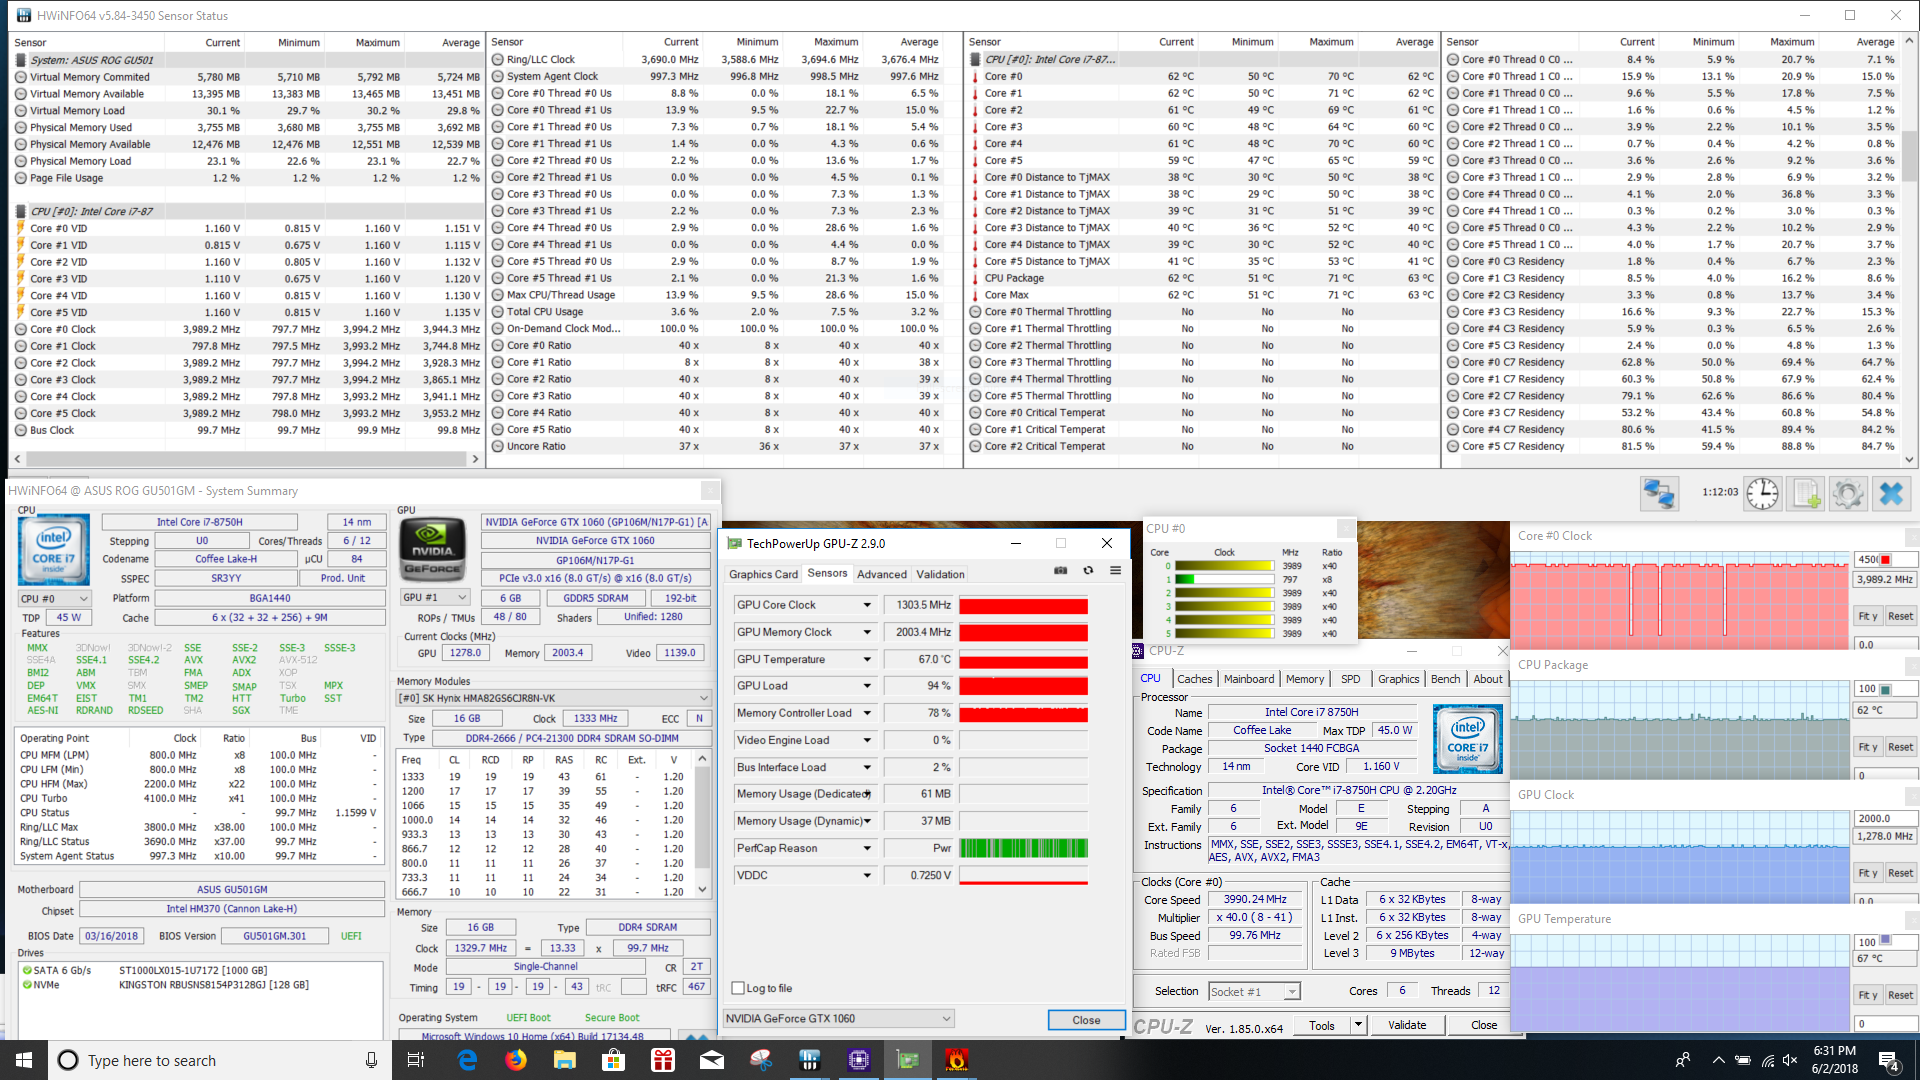Viewport: 1920px width, 1080px height.
Task: Click the Type here to search box
Action: pos(218,1060)
